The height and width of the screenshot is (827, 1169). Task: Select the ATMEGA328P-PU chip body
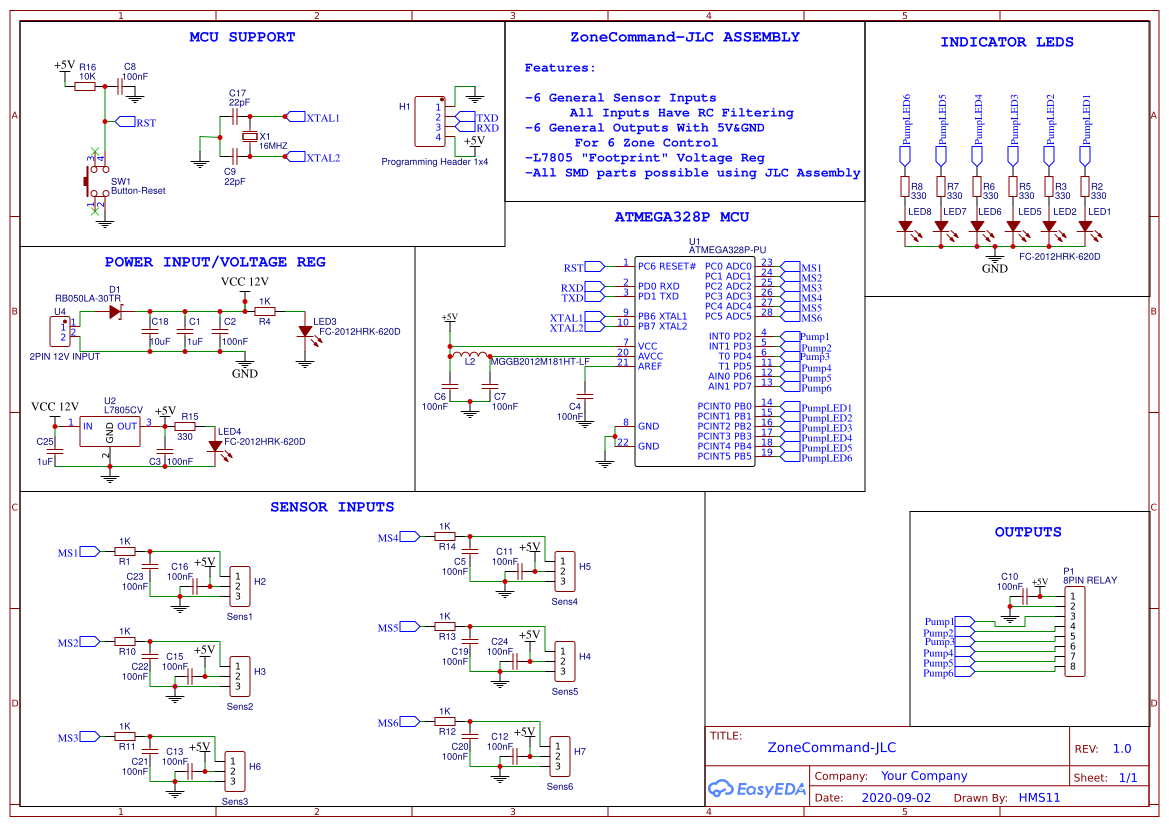coord(694,362)
